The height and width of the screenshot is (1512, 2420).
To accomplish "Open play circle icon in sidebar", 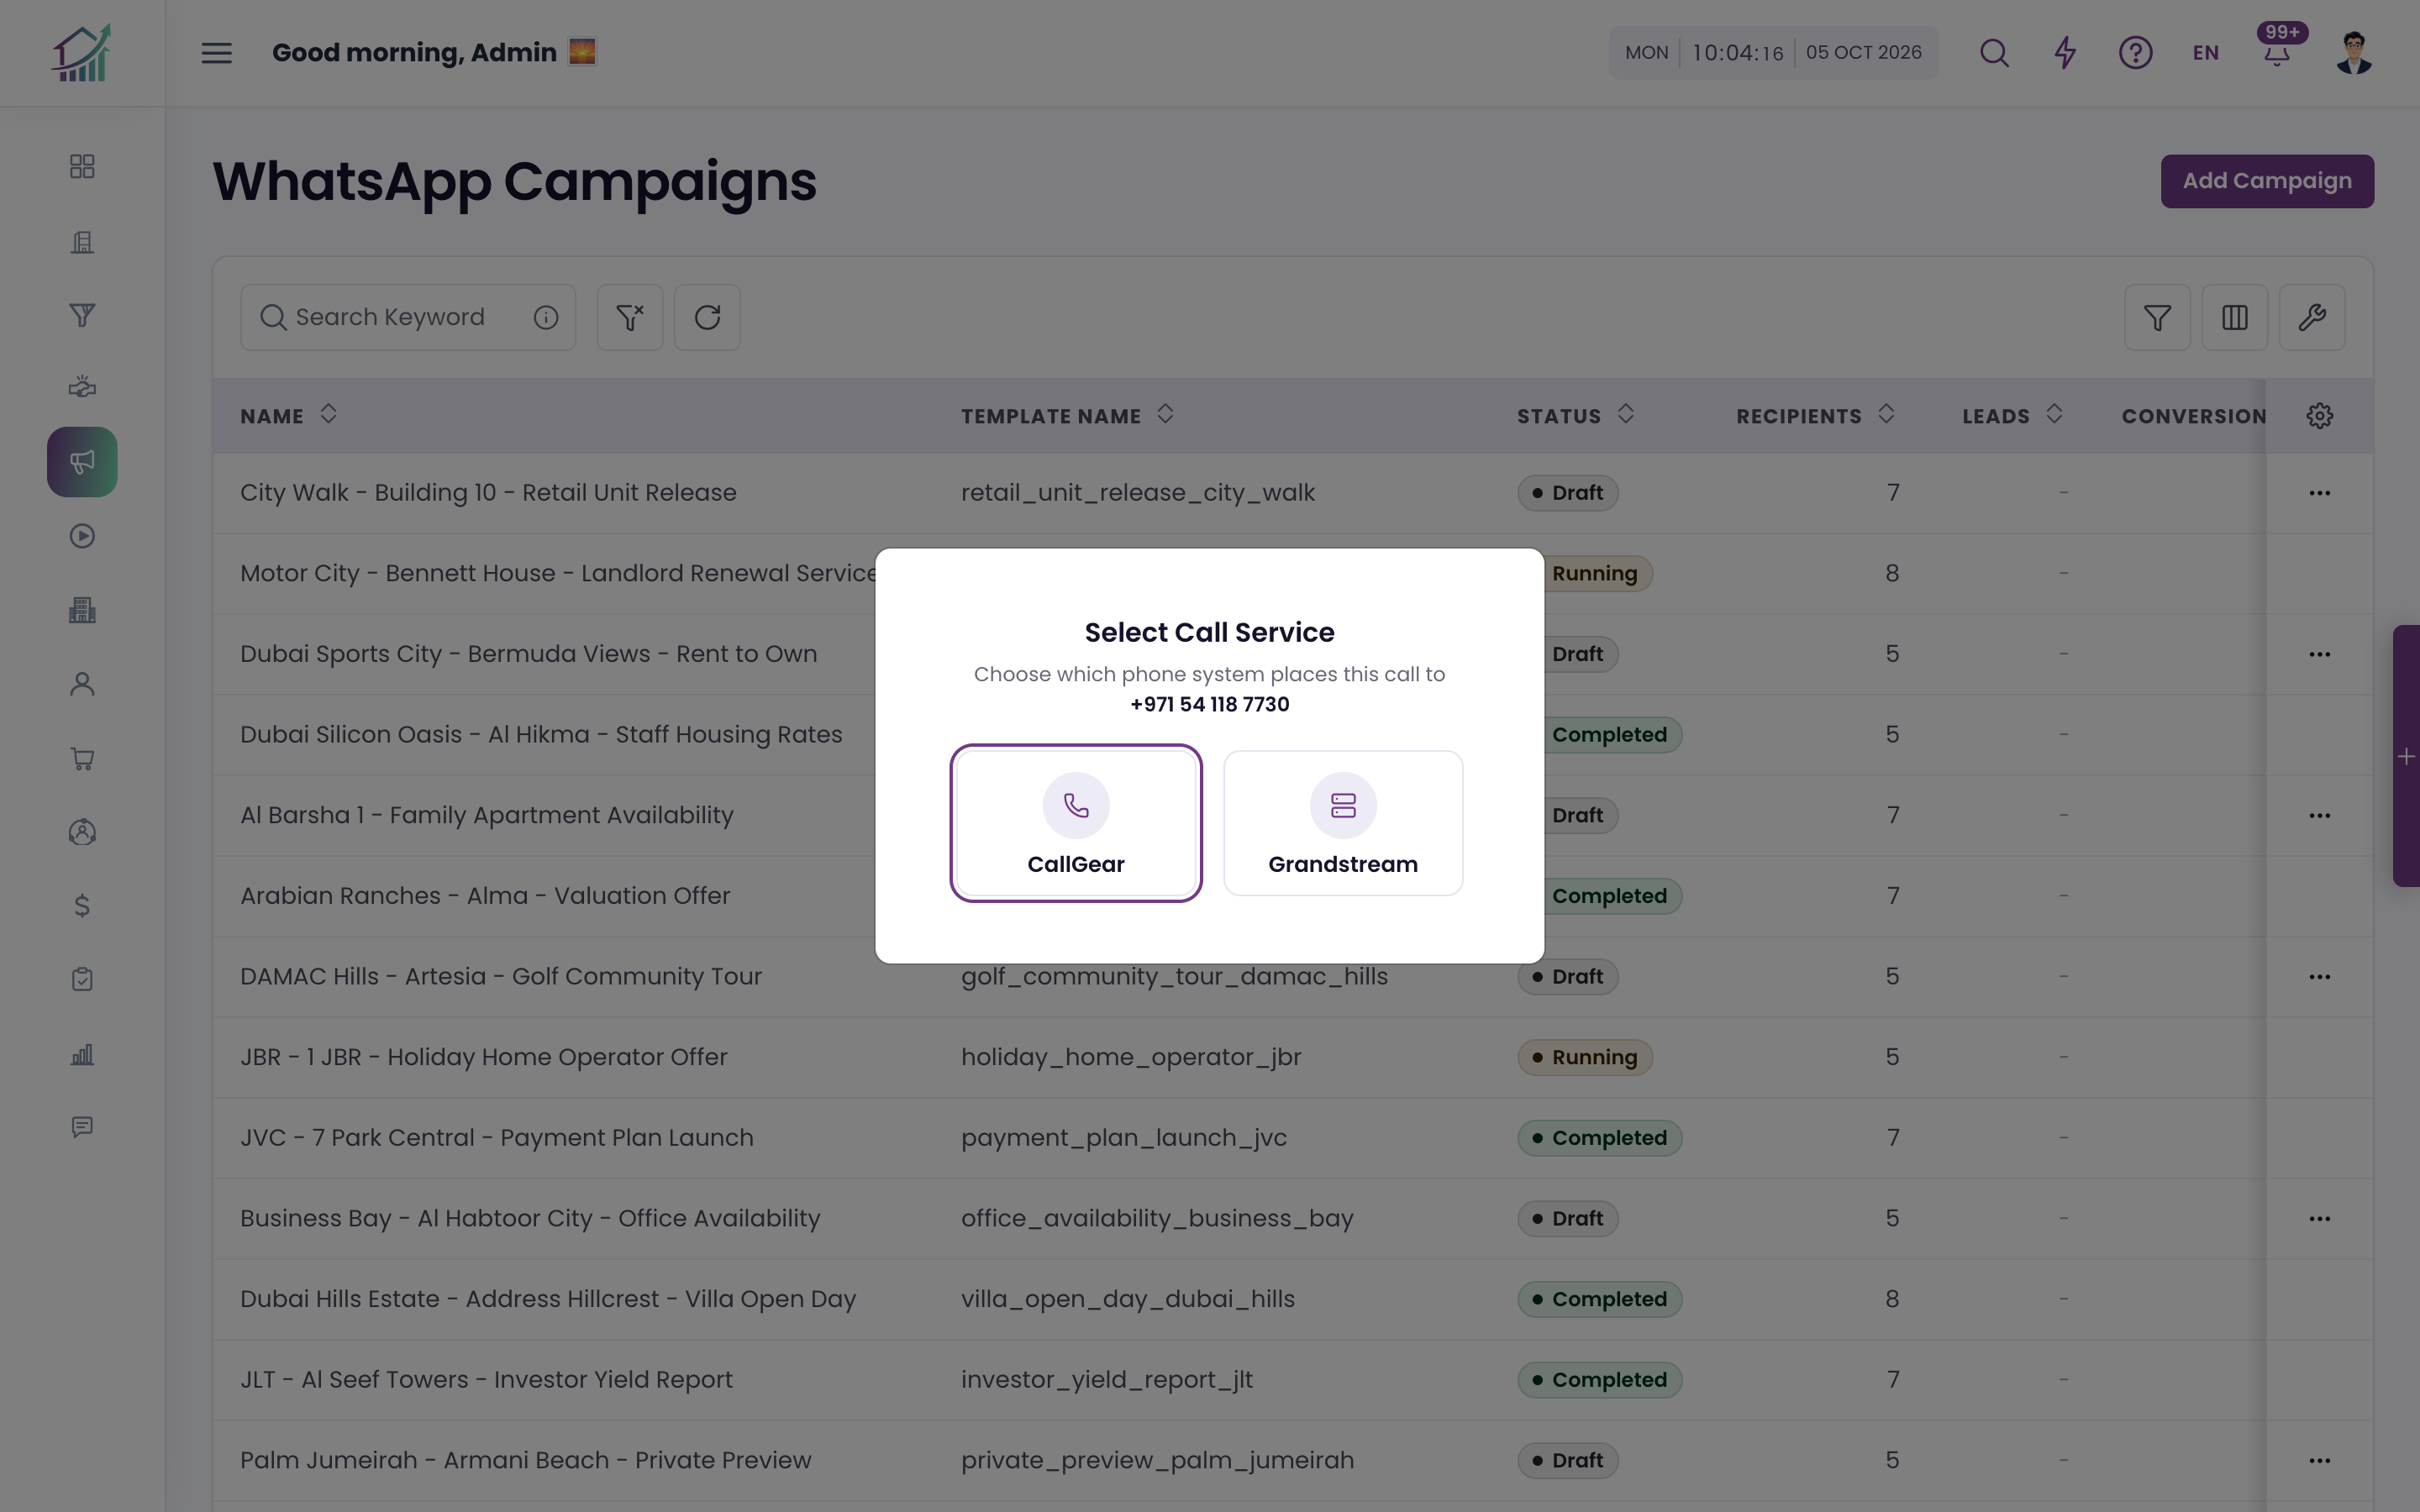I will [82, 536].
